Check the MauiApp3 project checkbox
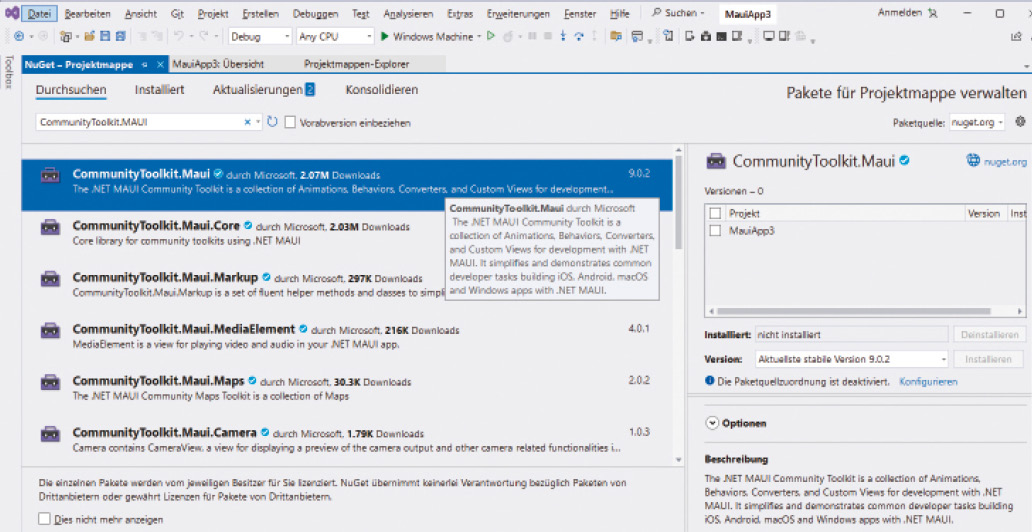The height and width of the screenshot is (532, 1032). (x=715, y=230)
